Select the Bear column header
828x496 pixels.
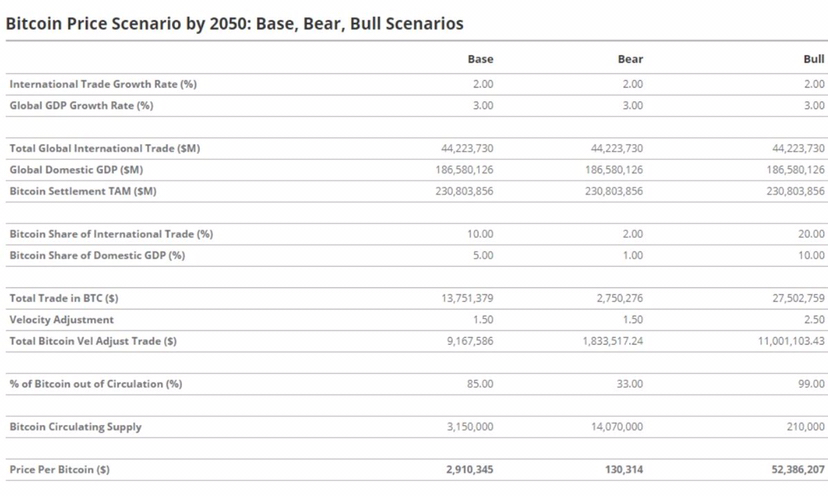[630, 59]
